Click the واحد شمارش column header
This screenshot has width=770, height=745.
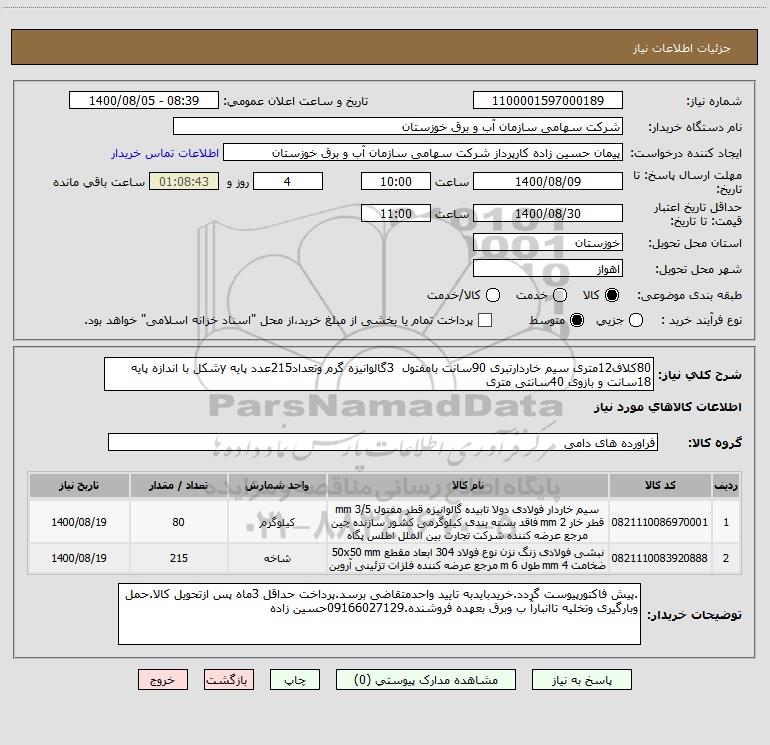click(277, 486)
